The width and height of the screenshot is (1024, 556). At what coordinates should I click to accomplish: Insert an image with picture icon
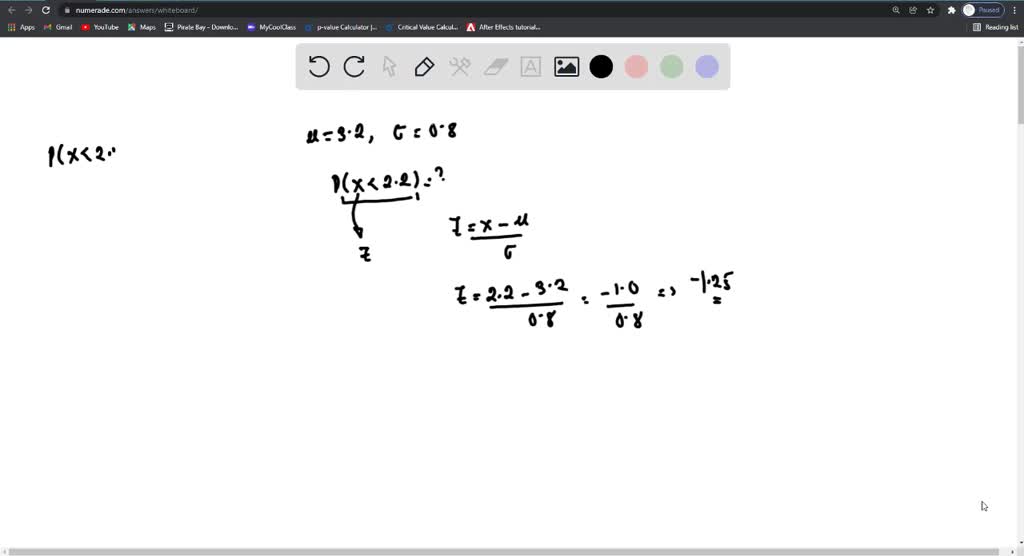point(566,67)
